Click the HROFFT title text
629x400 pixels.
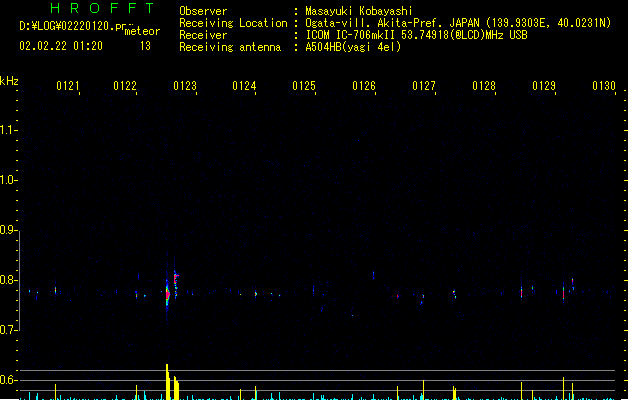click(x=102, y=8)
